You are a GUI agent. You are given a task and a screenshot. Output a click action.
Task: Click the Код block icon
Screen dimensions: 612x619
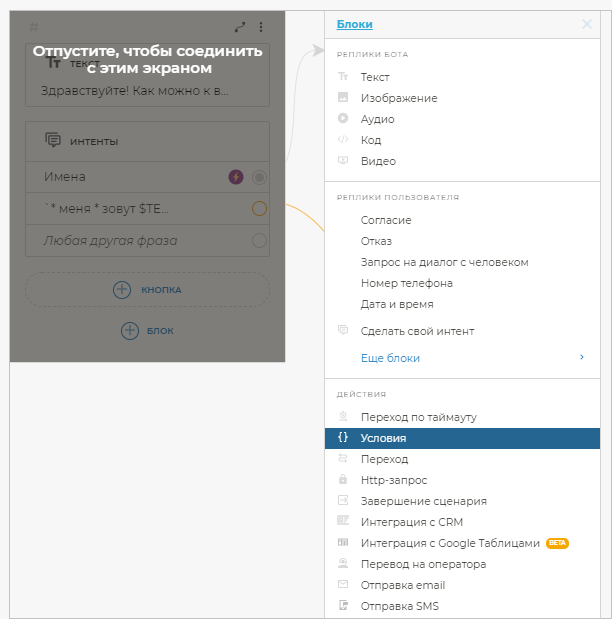pyautogui.click(x=343, y=140)
